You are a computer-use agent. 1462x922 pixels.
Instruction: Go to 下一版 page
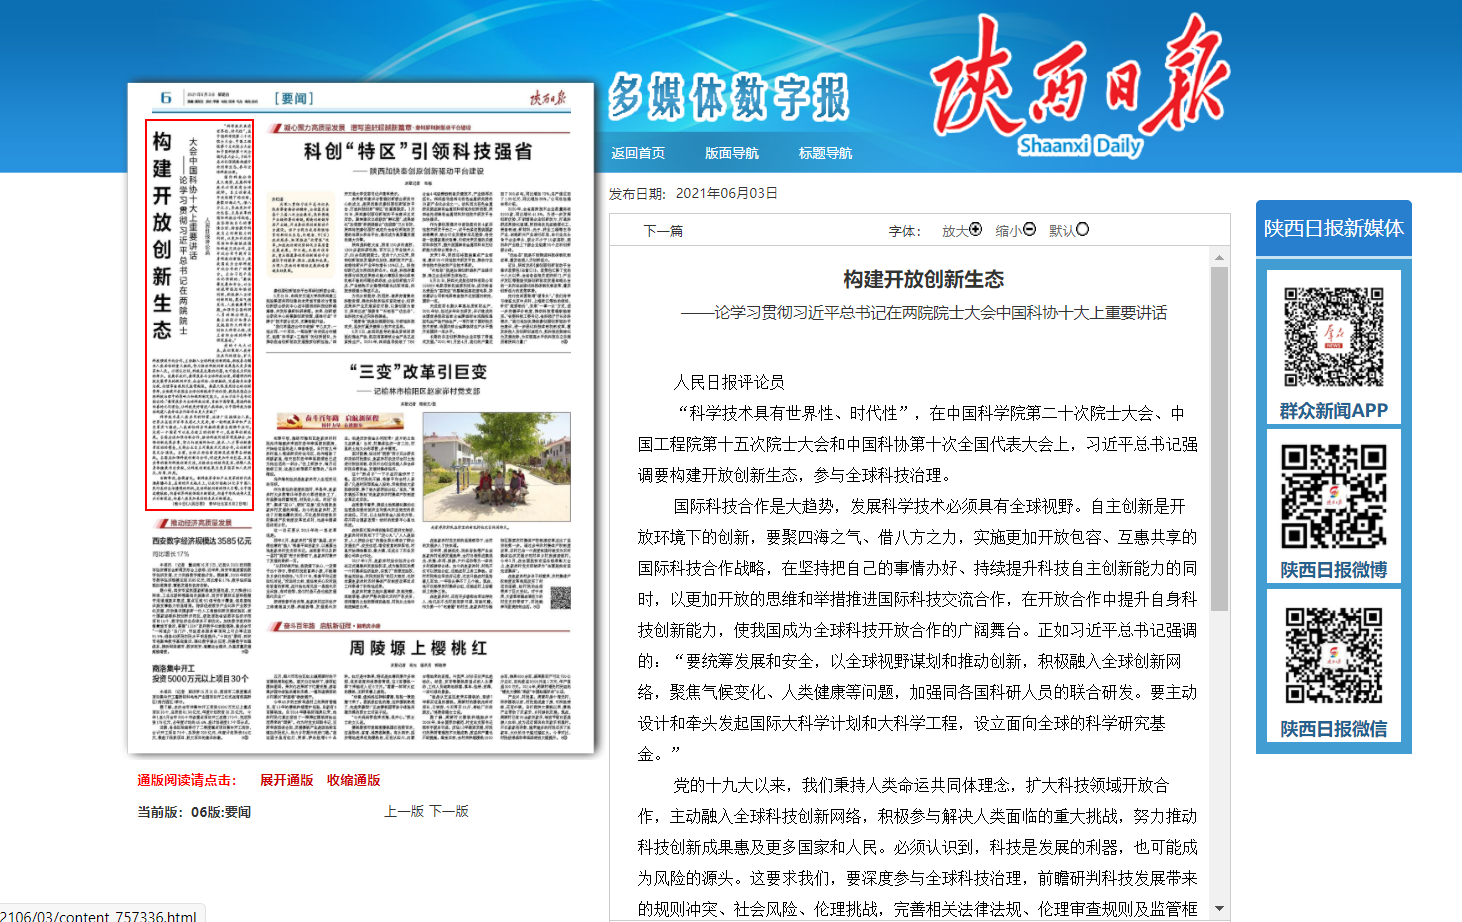pyautogui.click(x=450, y=811)
